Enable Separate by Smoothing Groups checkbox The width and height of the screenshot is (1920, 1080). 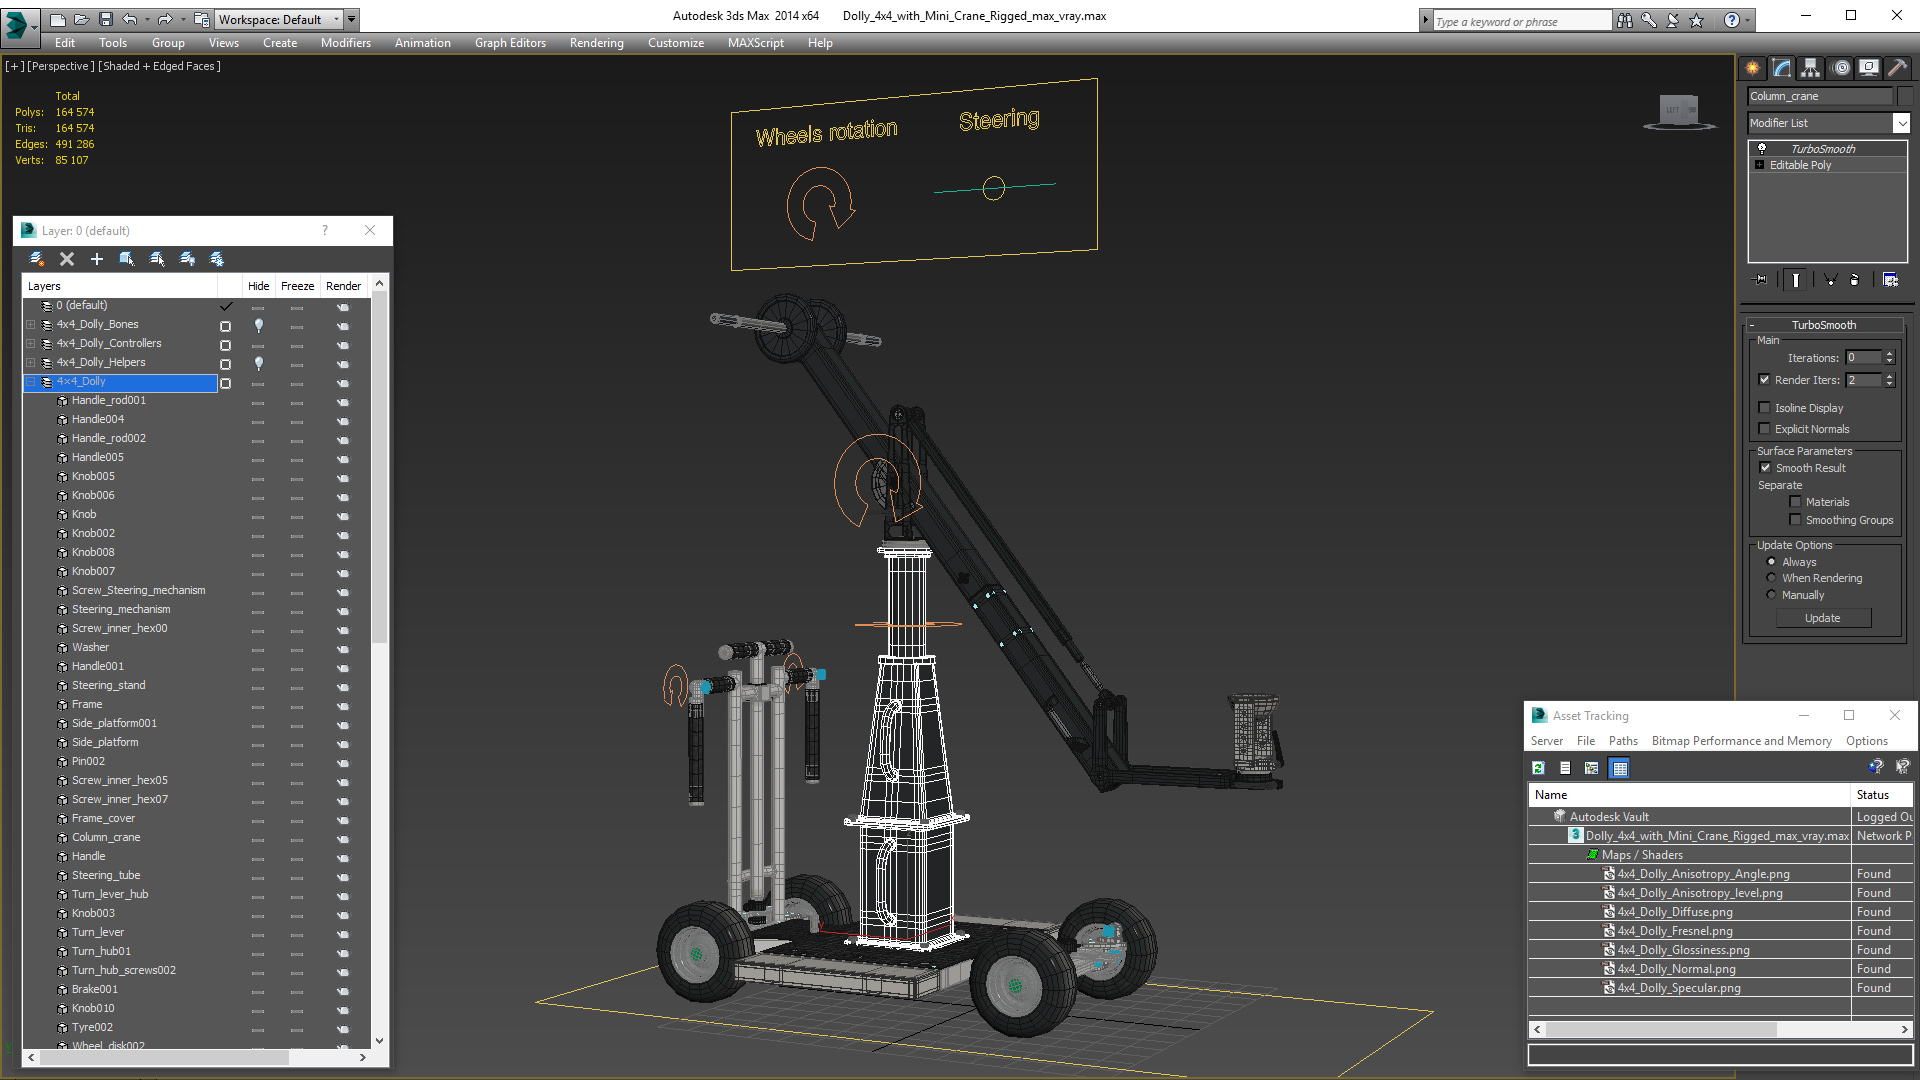coord(1795,520)
